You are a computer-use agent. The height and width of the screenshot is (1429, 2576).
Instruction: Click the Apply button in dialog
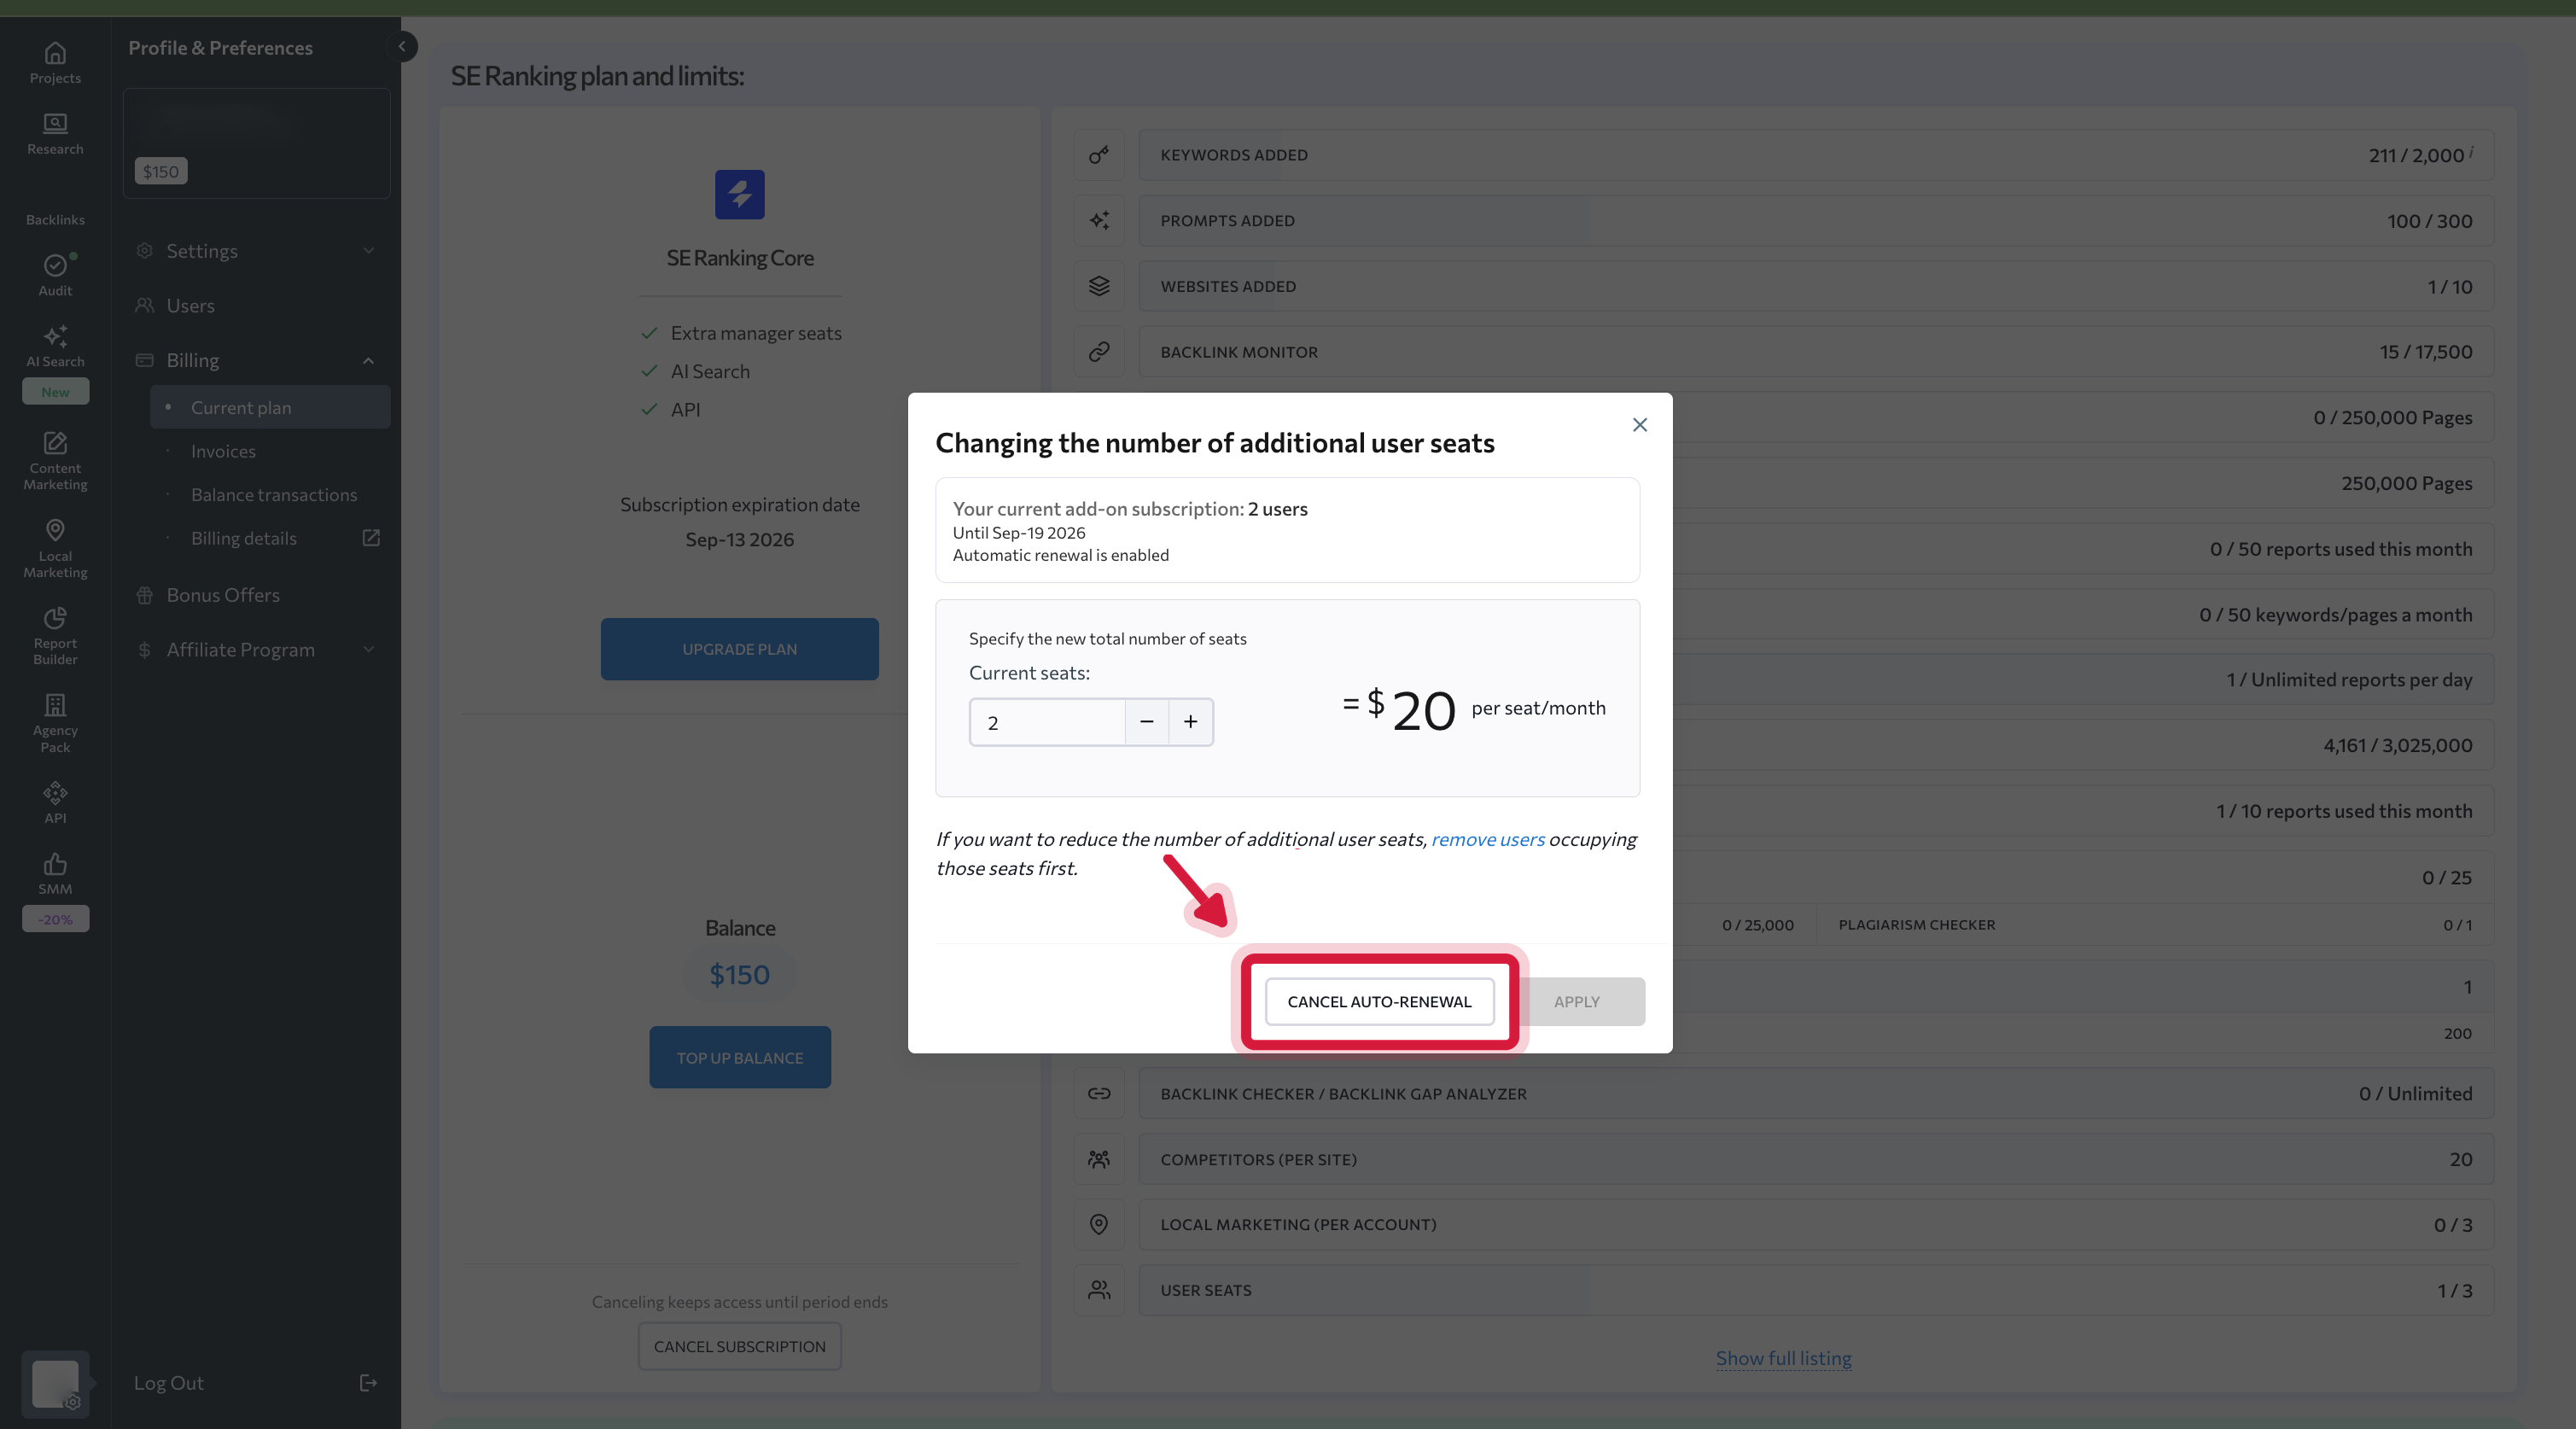(1577, 1001)
